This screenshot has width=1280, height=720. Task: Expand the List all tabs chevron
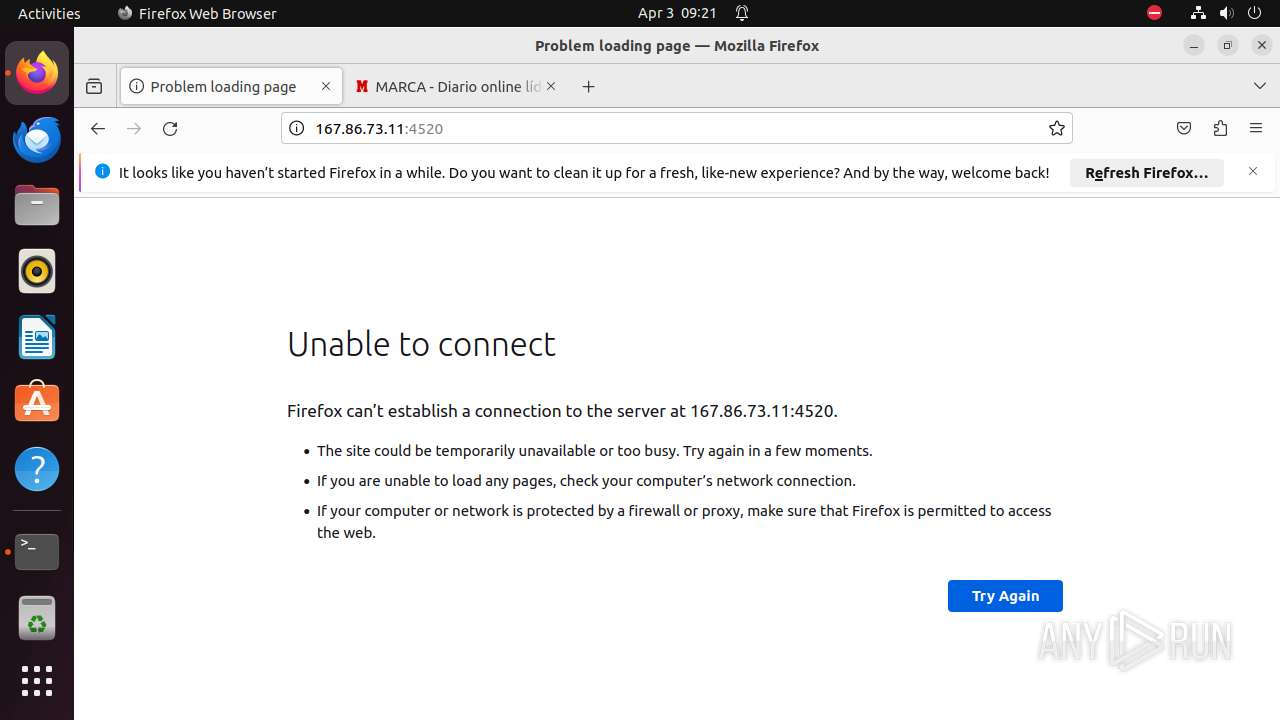1259,87
